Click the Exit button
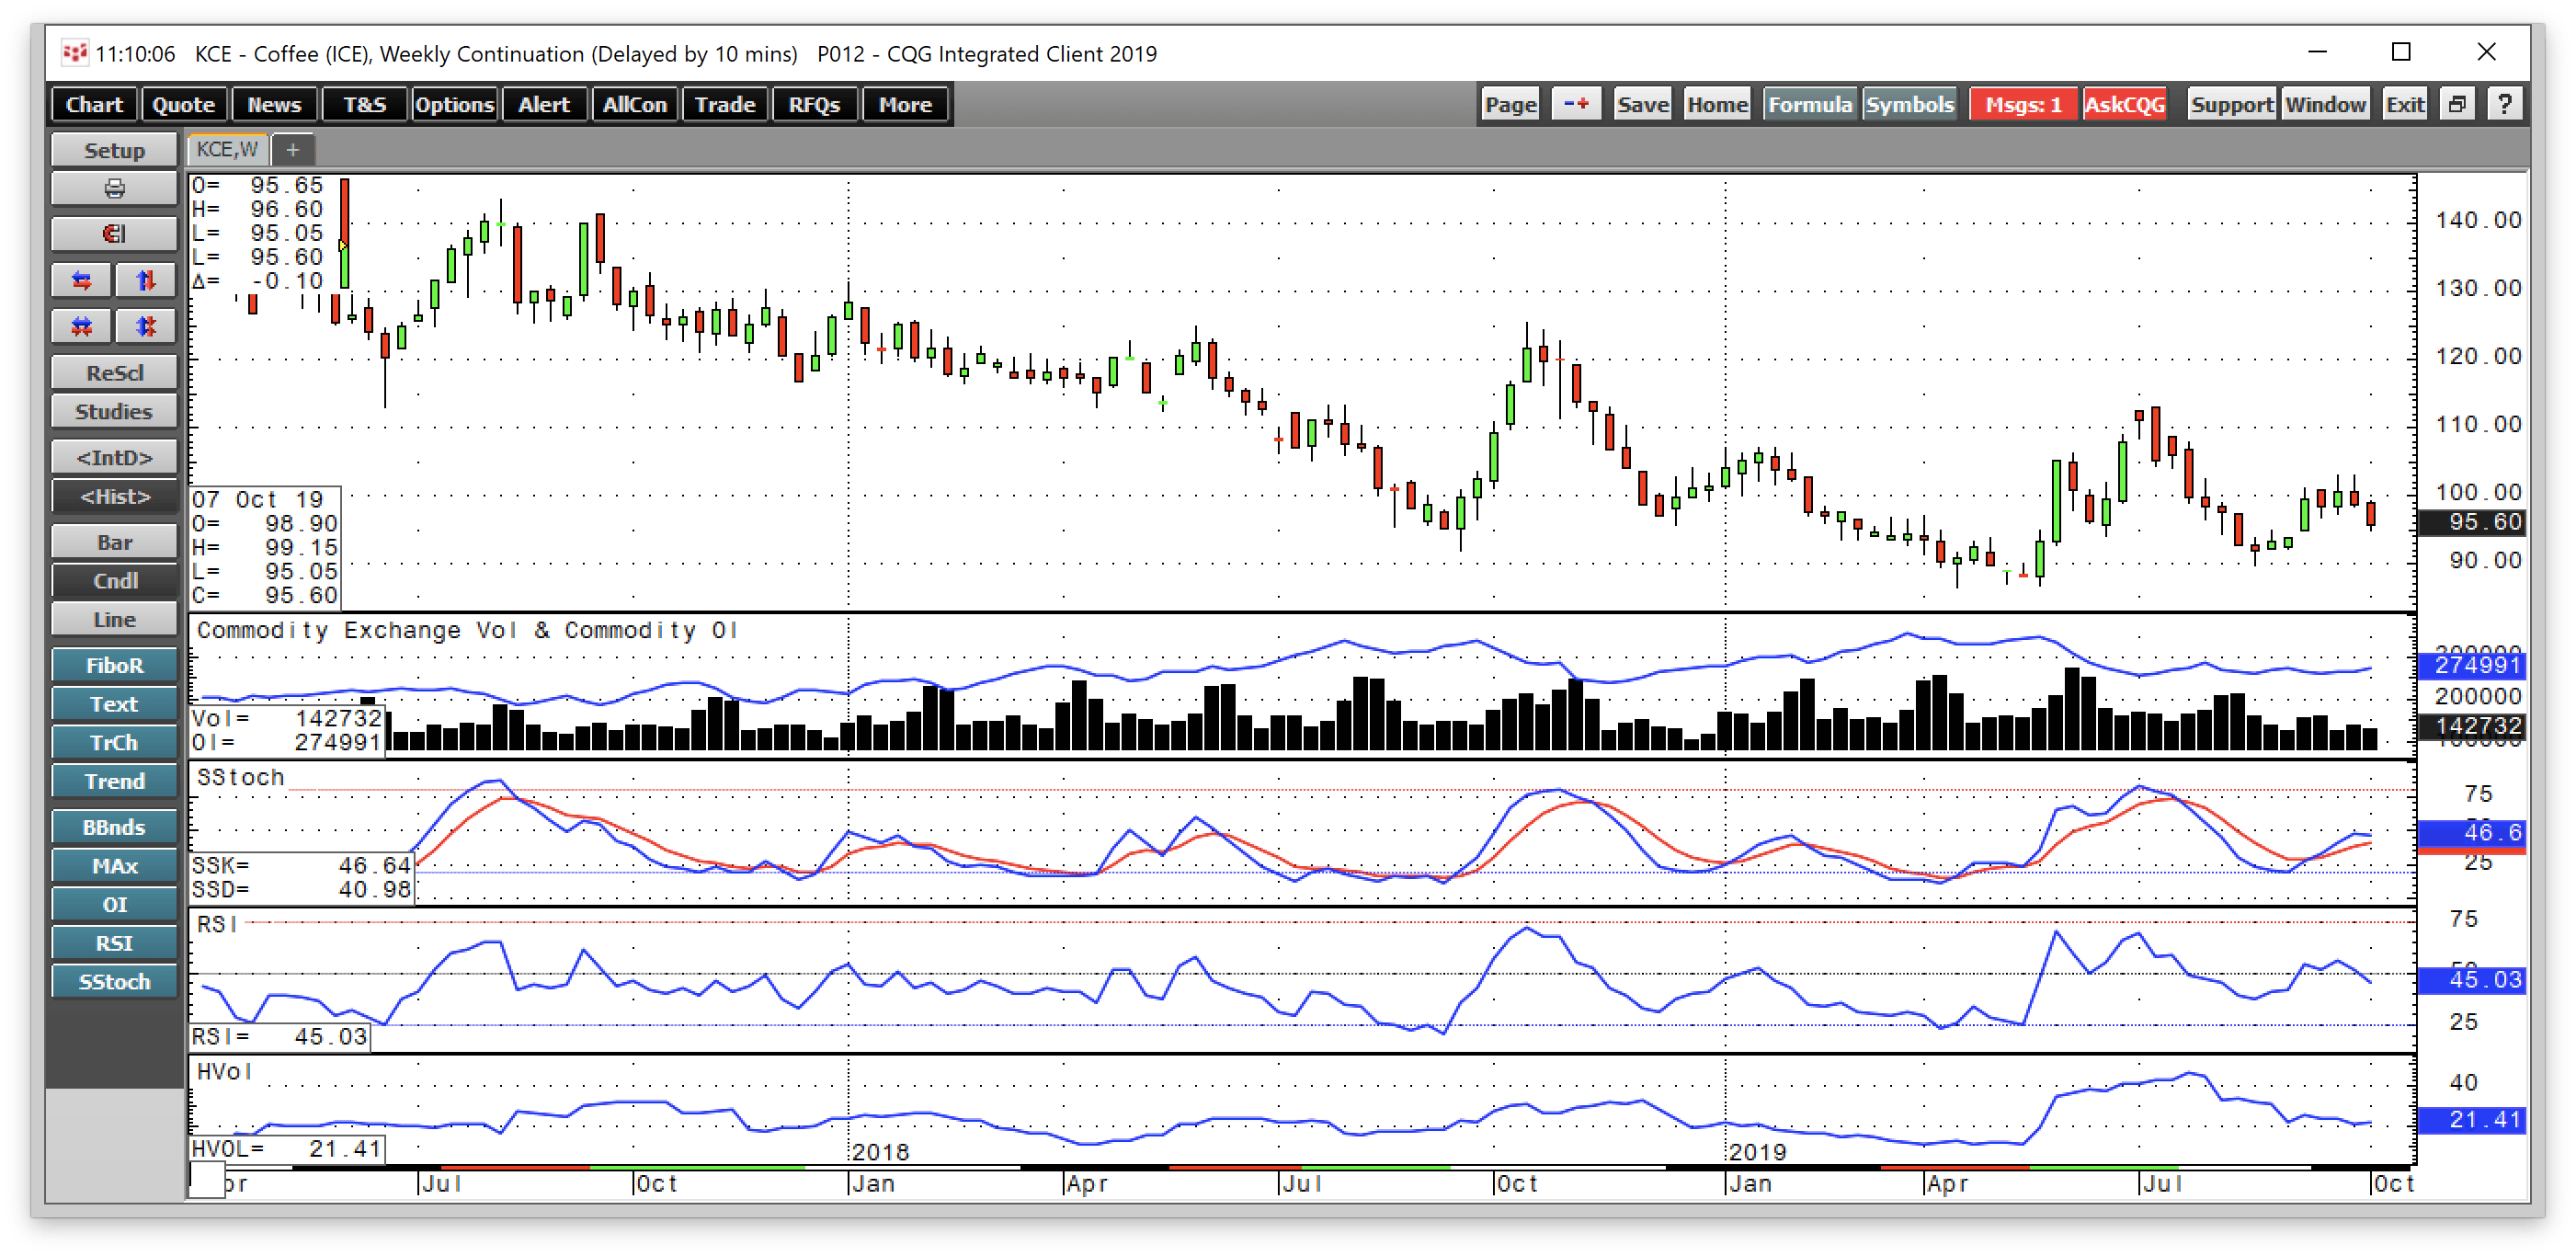Image resolution: width=2576 pixels, height=1256 pixels. (x=2404, y=104)
